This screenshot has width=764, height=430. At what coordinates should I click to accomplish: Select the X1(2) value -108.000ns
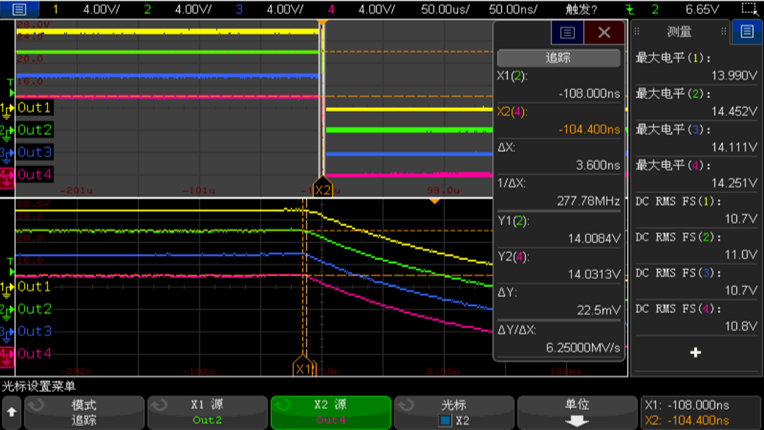pyautogui.click(x=589, y=93)
